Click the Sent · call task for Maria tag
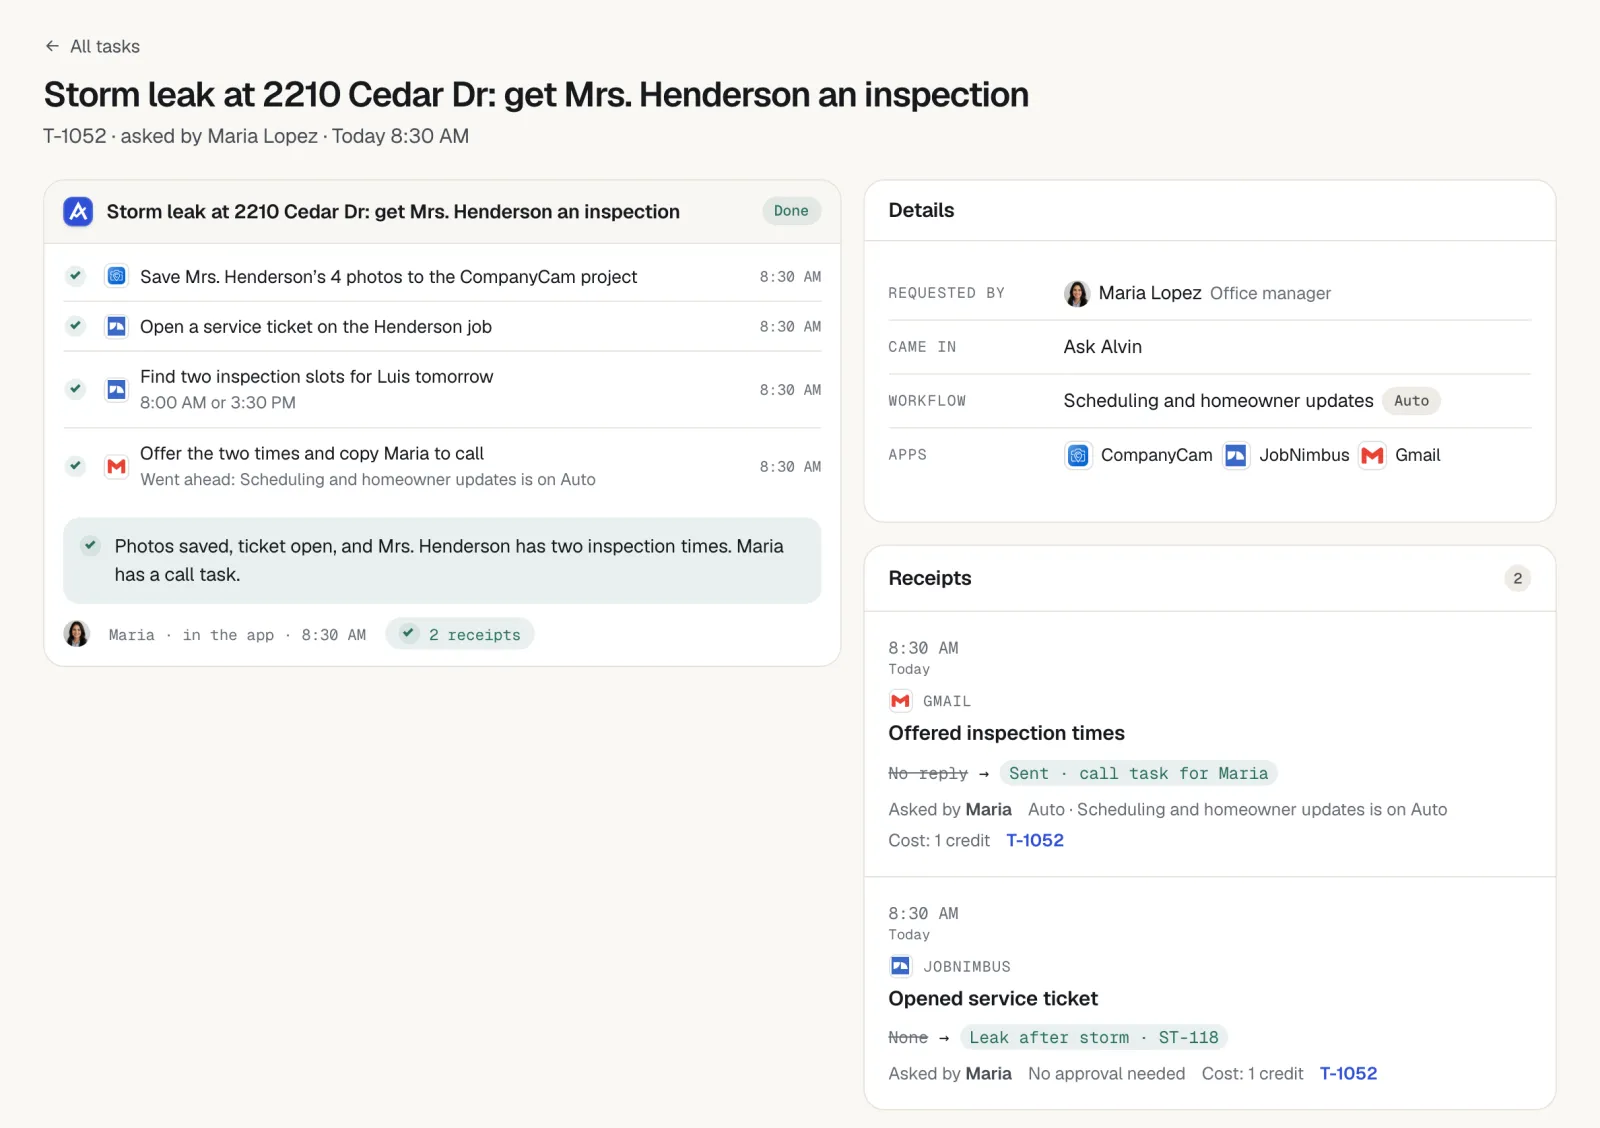Viewport: 1600px width, 1128px height. (x=1138, y=773)
